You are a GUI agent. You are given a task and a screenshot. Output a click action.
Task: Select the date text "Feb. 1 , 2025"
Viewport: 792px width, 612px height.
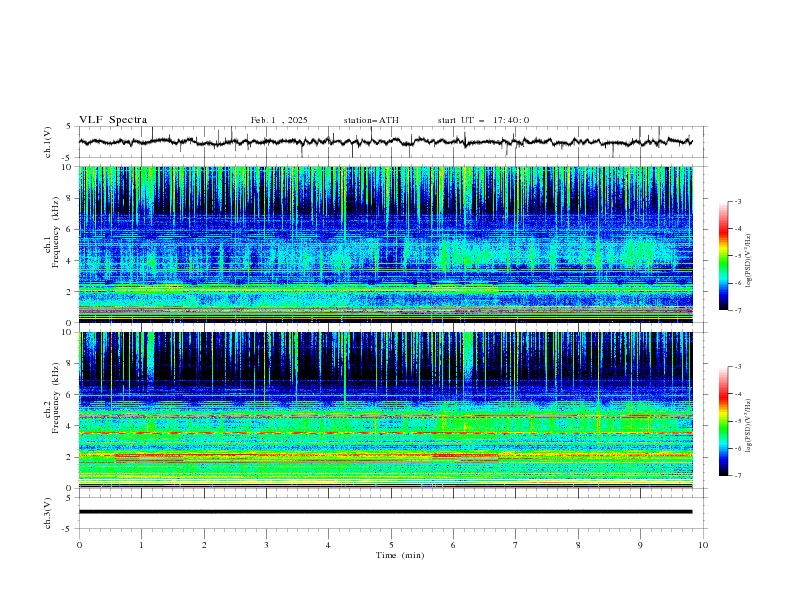coord(279,120)
